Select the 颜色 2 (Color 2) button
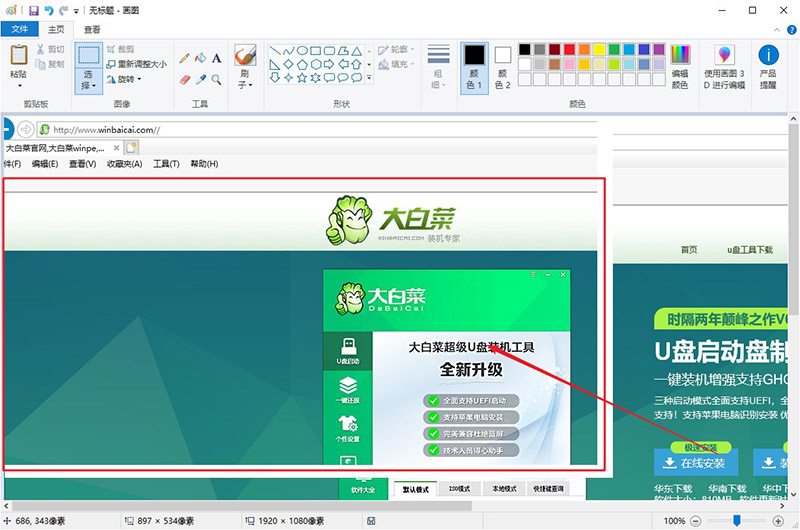The width and height of the screenshot is (800, 530). [x=502, y=66]
